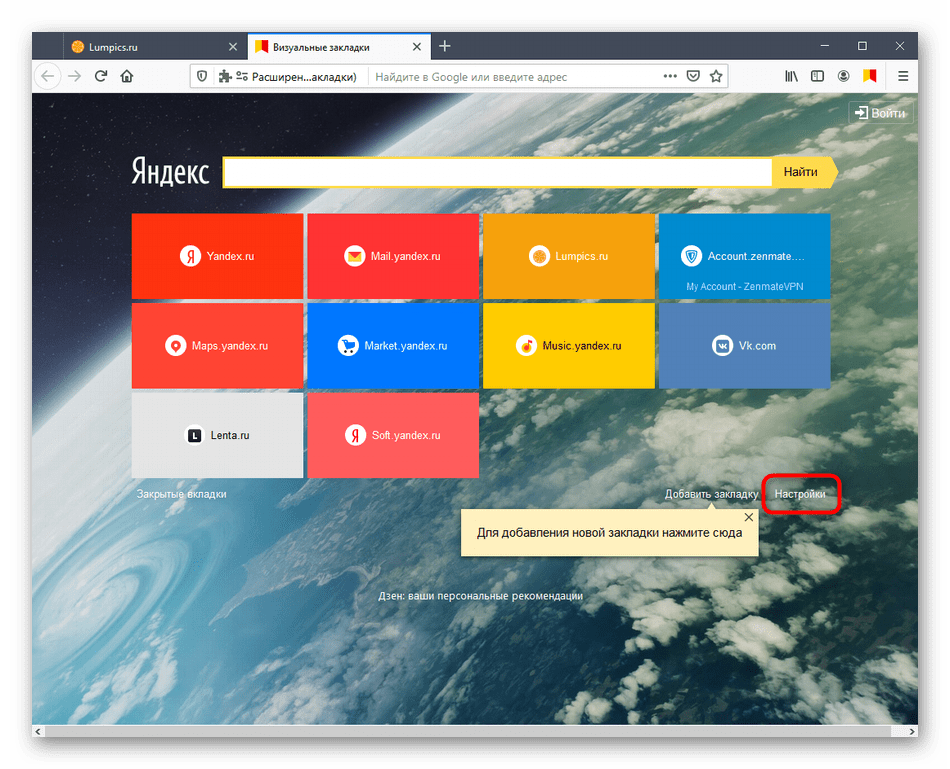Viewport: 950px width, 769px height.
Task: Close the Lumpics.ru tab
Action: pos(233,47)
